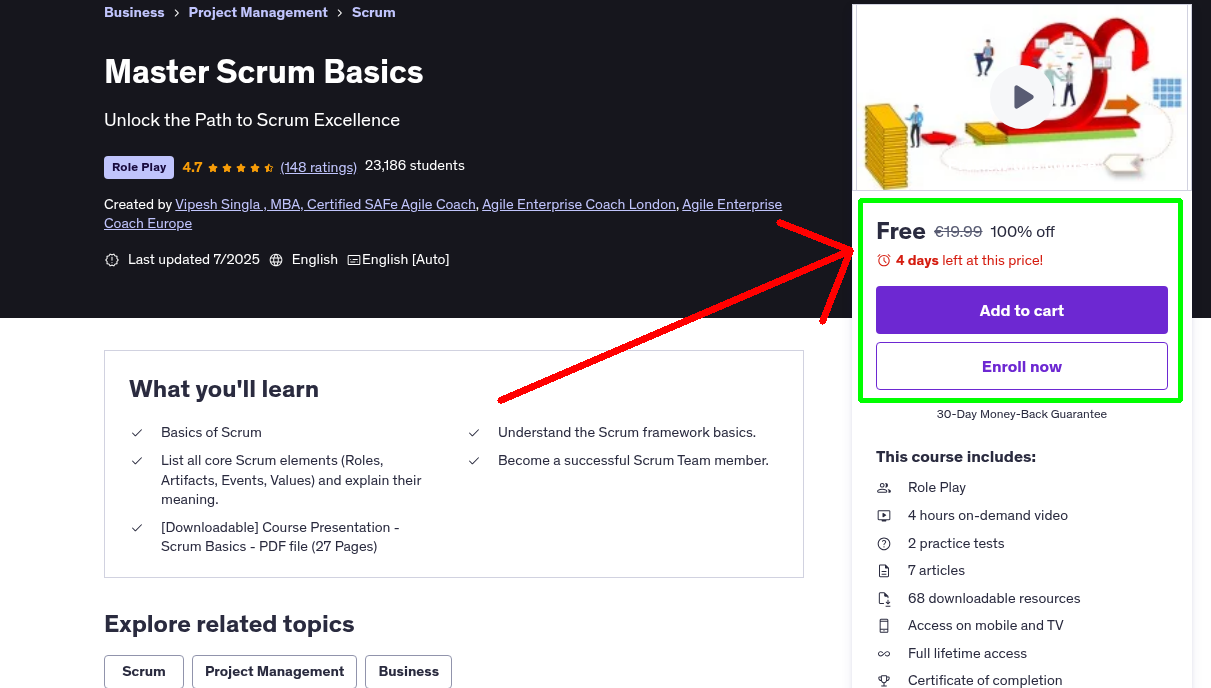1211x688 pixels.
Task: Click the What you'll learn heading
Action: [224, 390]
